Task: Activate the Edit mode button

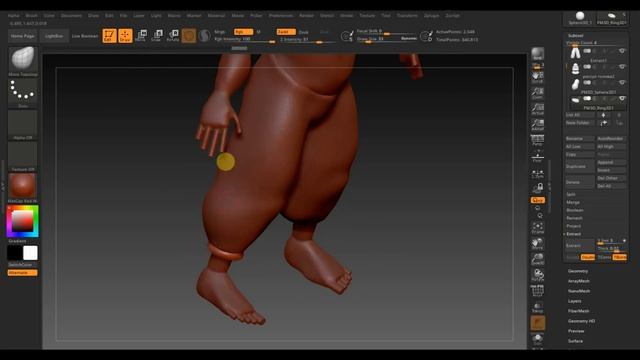Action: pos(109,36)
